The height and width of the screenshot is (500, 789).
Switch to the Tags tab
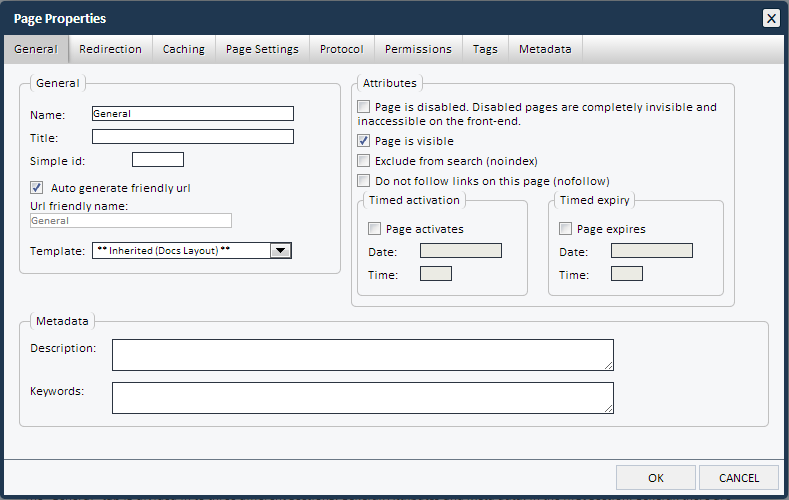(485, 49)
